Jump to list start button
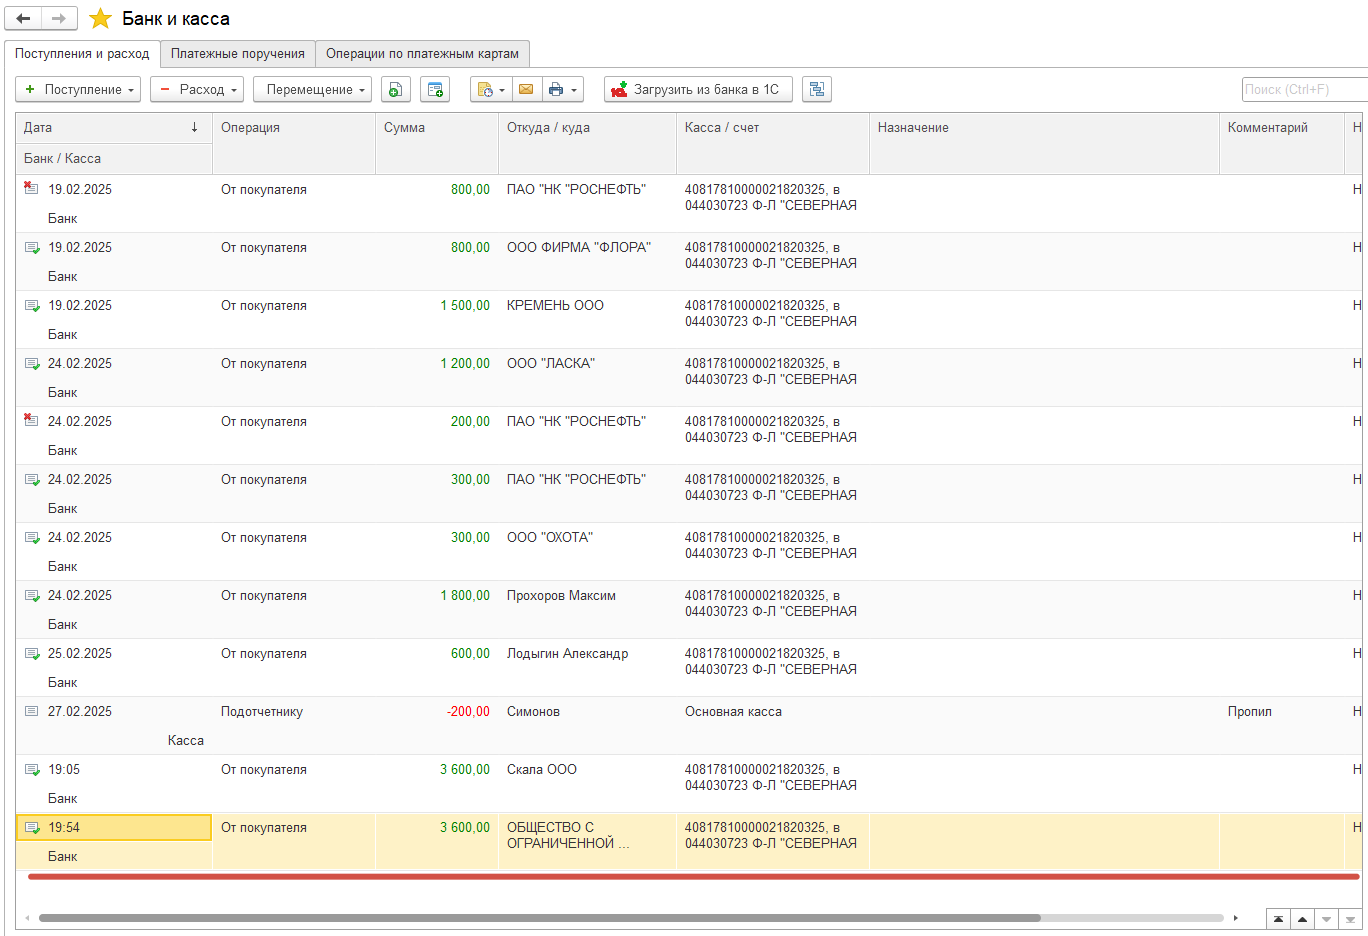Viewport: 1368px width, 936px height. (x=1278, y=919)
